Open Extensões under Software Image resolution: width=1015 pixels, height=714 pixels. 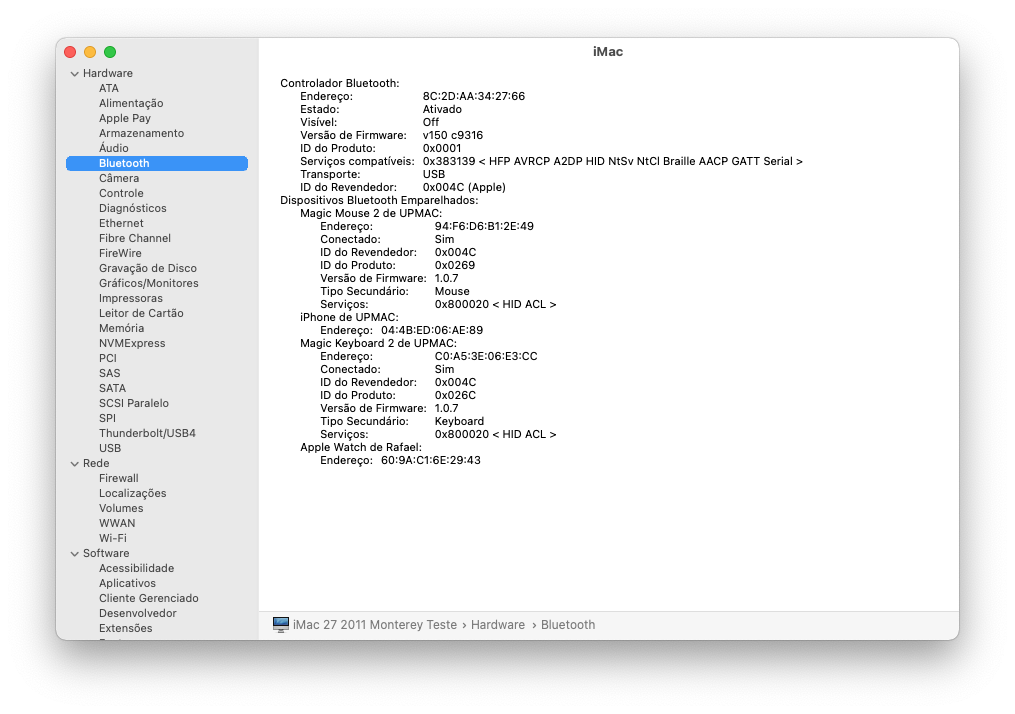(x=126, y=628)
